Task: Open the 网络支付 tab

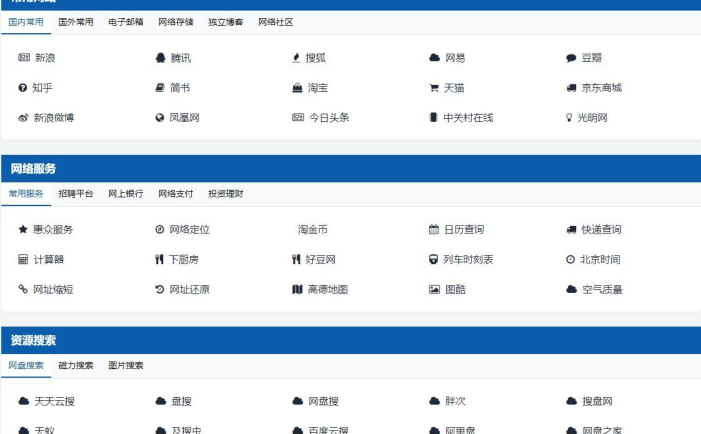Action: point(176,194)
